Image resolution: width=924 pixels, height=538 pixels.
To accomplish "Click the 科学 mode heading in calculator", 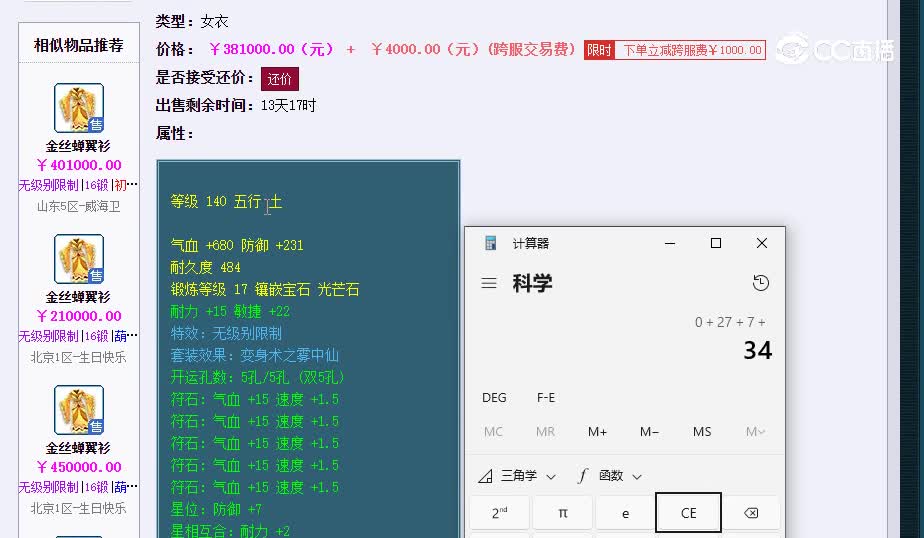I will tap(532, 283).
